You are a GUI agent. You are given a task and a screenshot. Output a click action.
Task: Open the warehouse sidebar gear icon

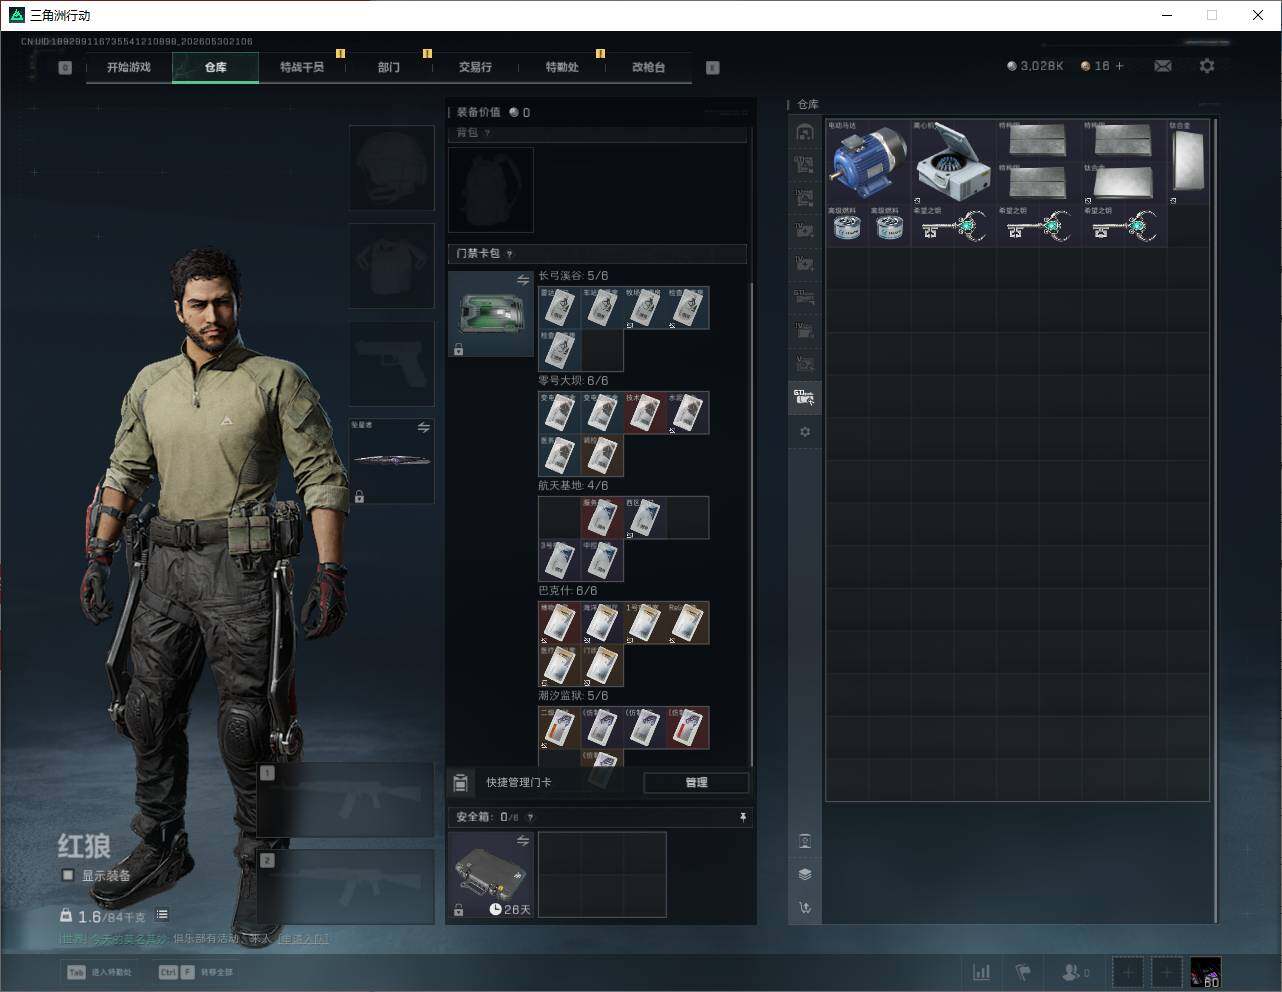click(805, 432)
